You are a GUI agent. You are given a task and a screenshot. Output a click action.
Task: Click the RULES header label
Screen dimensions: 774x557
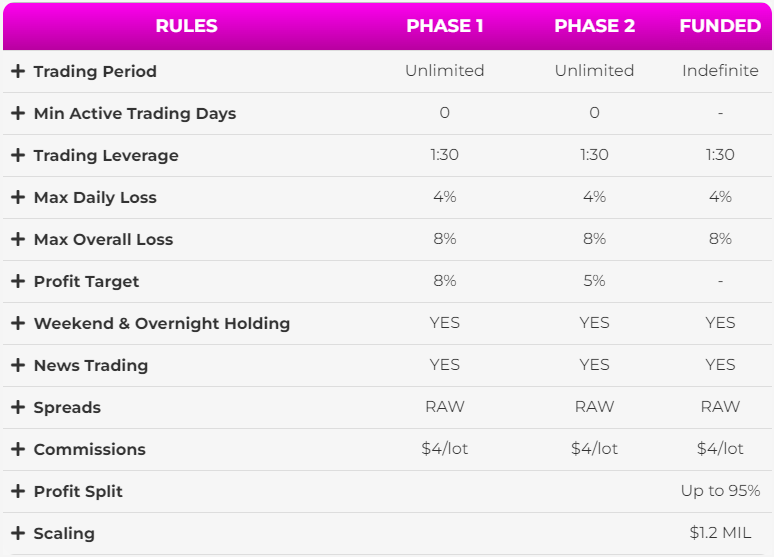(x=187, y=26)
